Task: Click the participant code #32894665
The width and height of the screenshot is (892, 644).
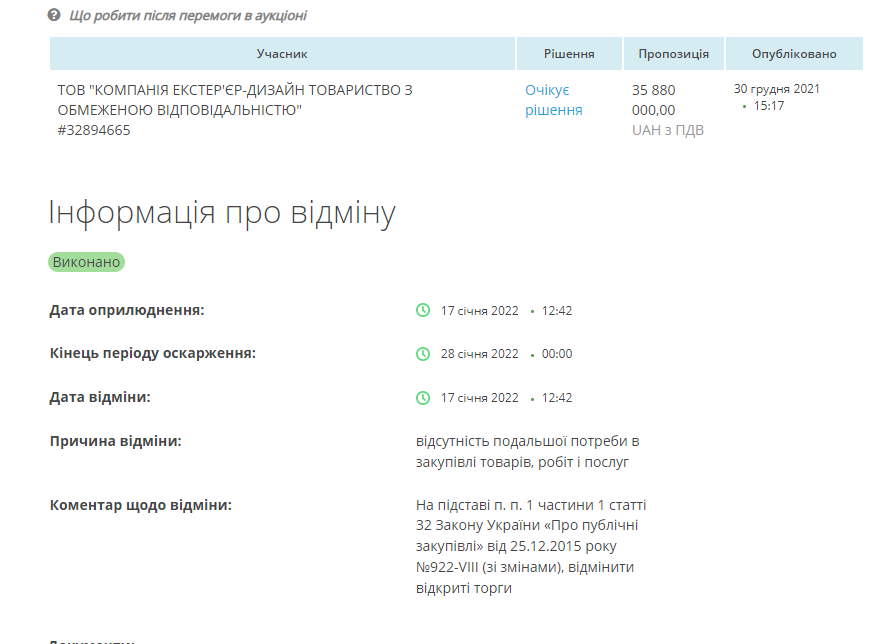Action: (94, 130)
